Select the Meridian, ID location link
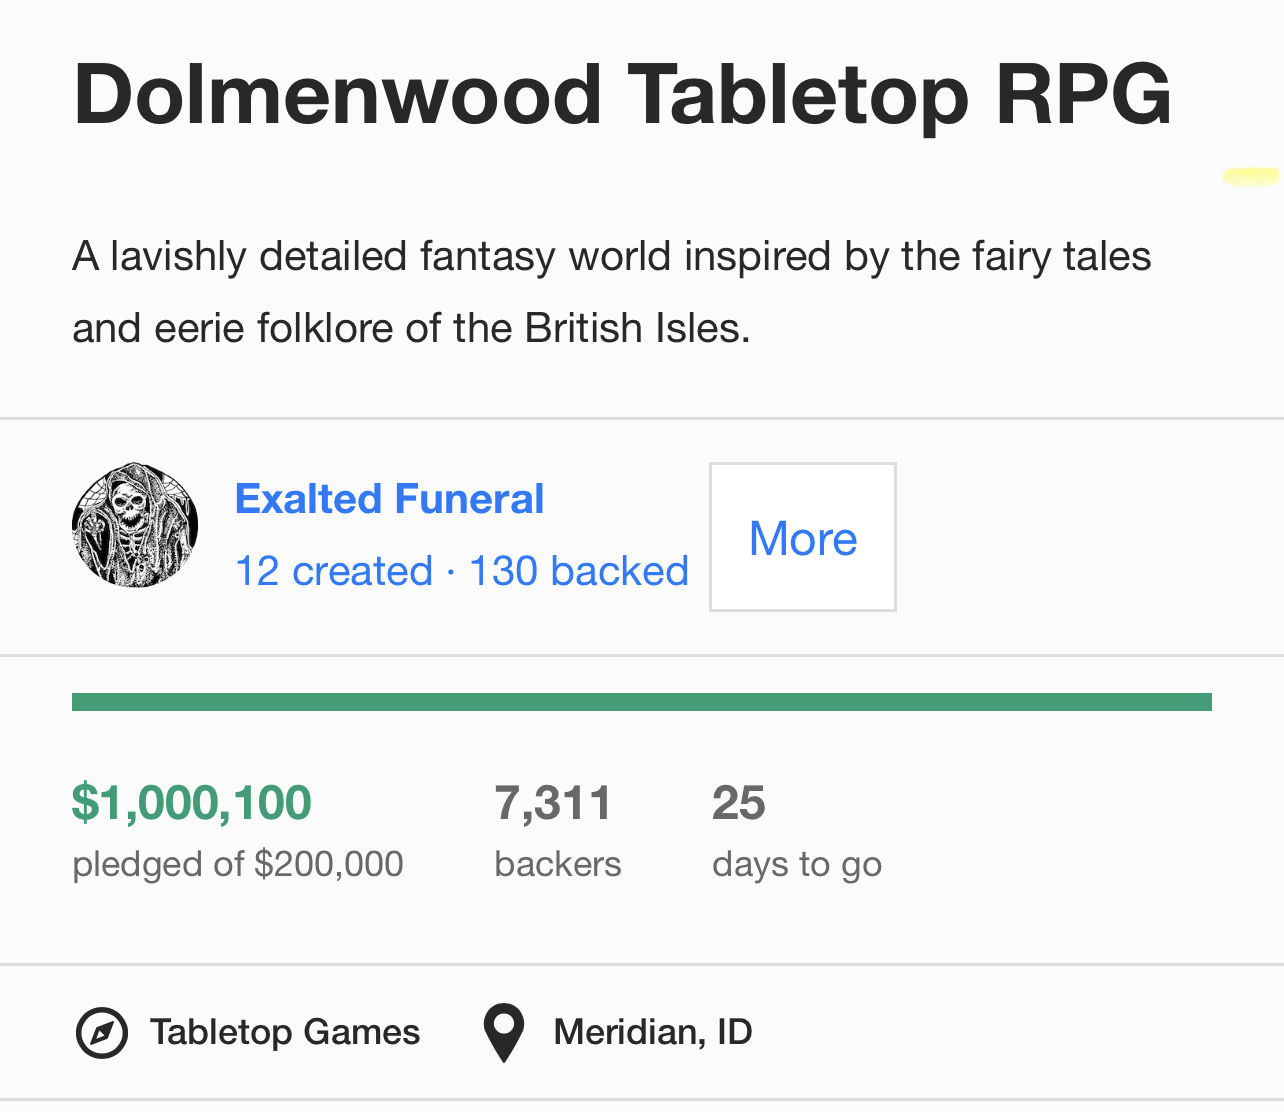1284x1112 pixels. (653, 1032)
